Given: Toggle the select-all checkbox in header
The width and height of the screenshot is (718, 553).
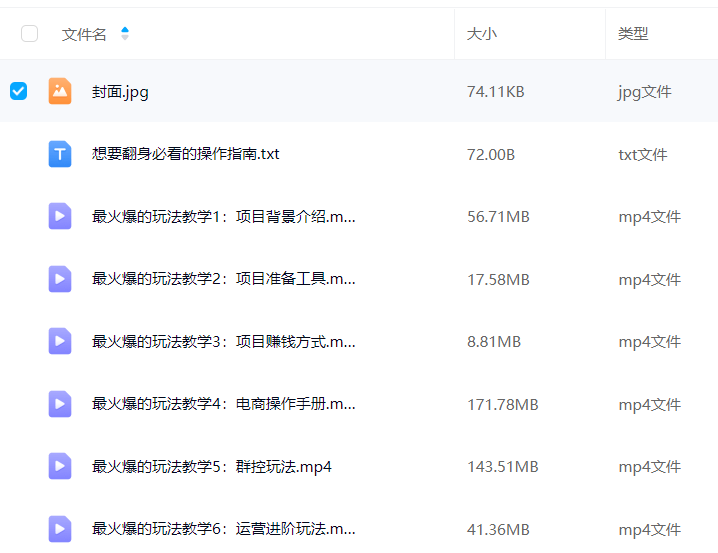Looking at the screenshot, I should click(29, 33).
